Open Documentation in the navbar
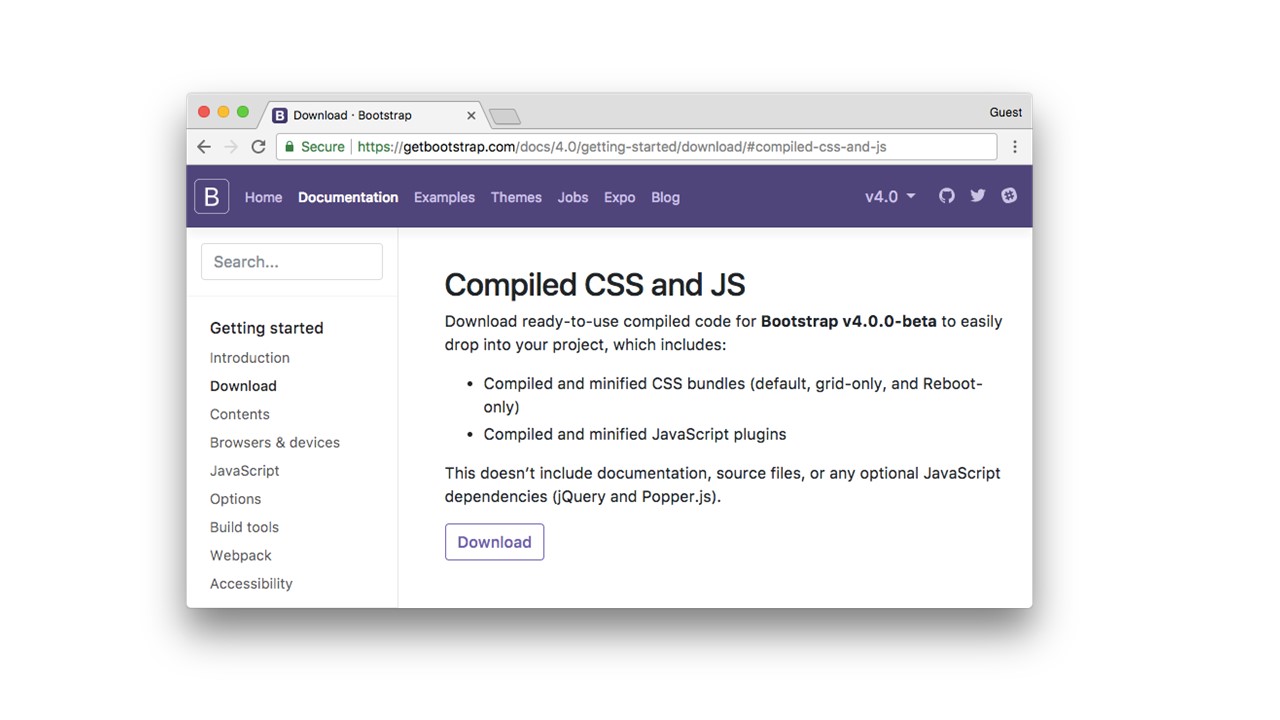1280x720 pixels. click(348, 197)
